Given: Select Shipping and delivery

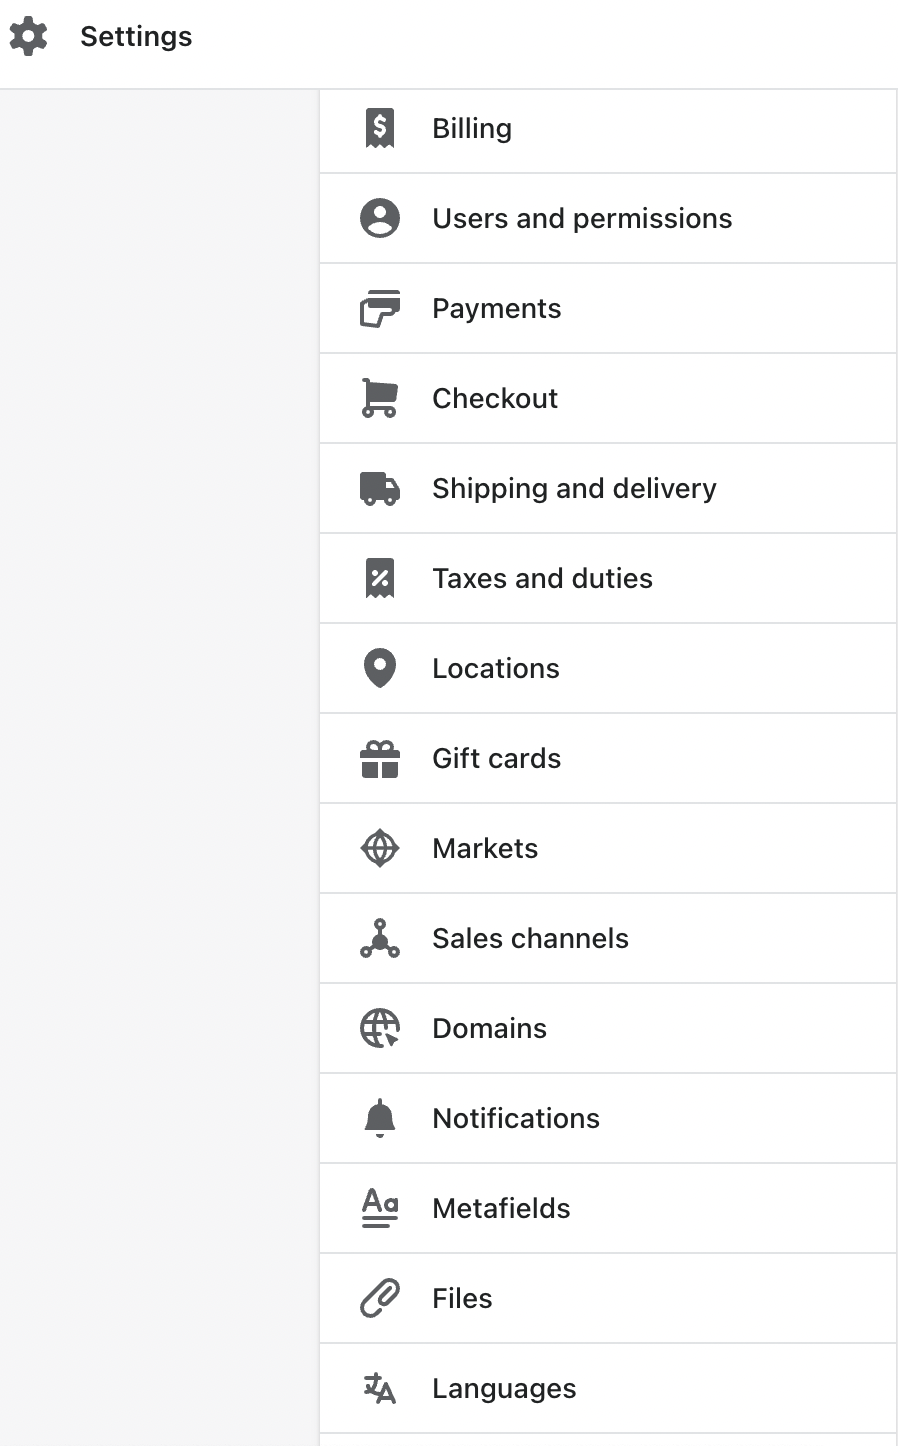Looking at the screenshot, I should [574, 488].
